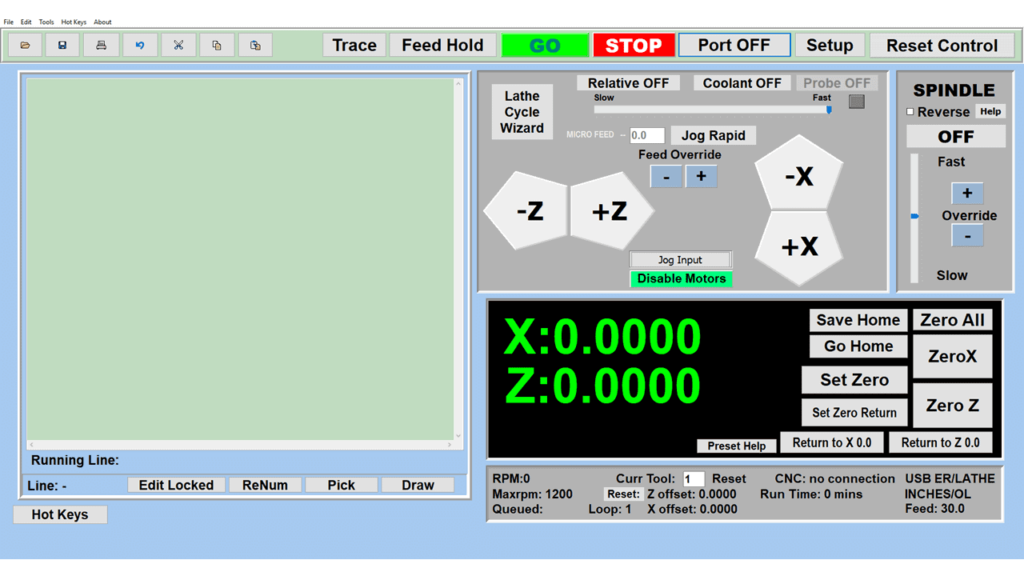Click the blue undo arrow icon

(x=140, y=45)
